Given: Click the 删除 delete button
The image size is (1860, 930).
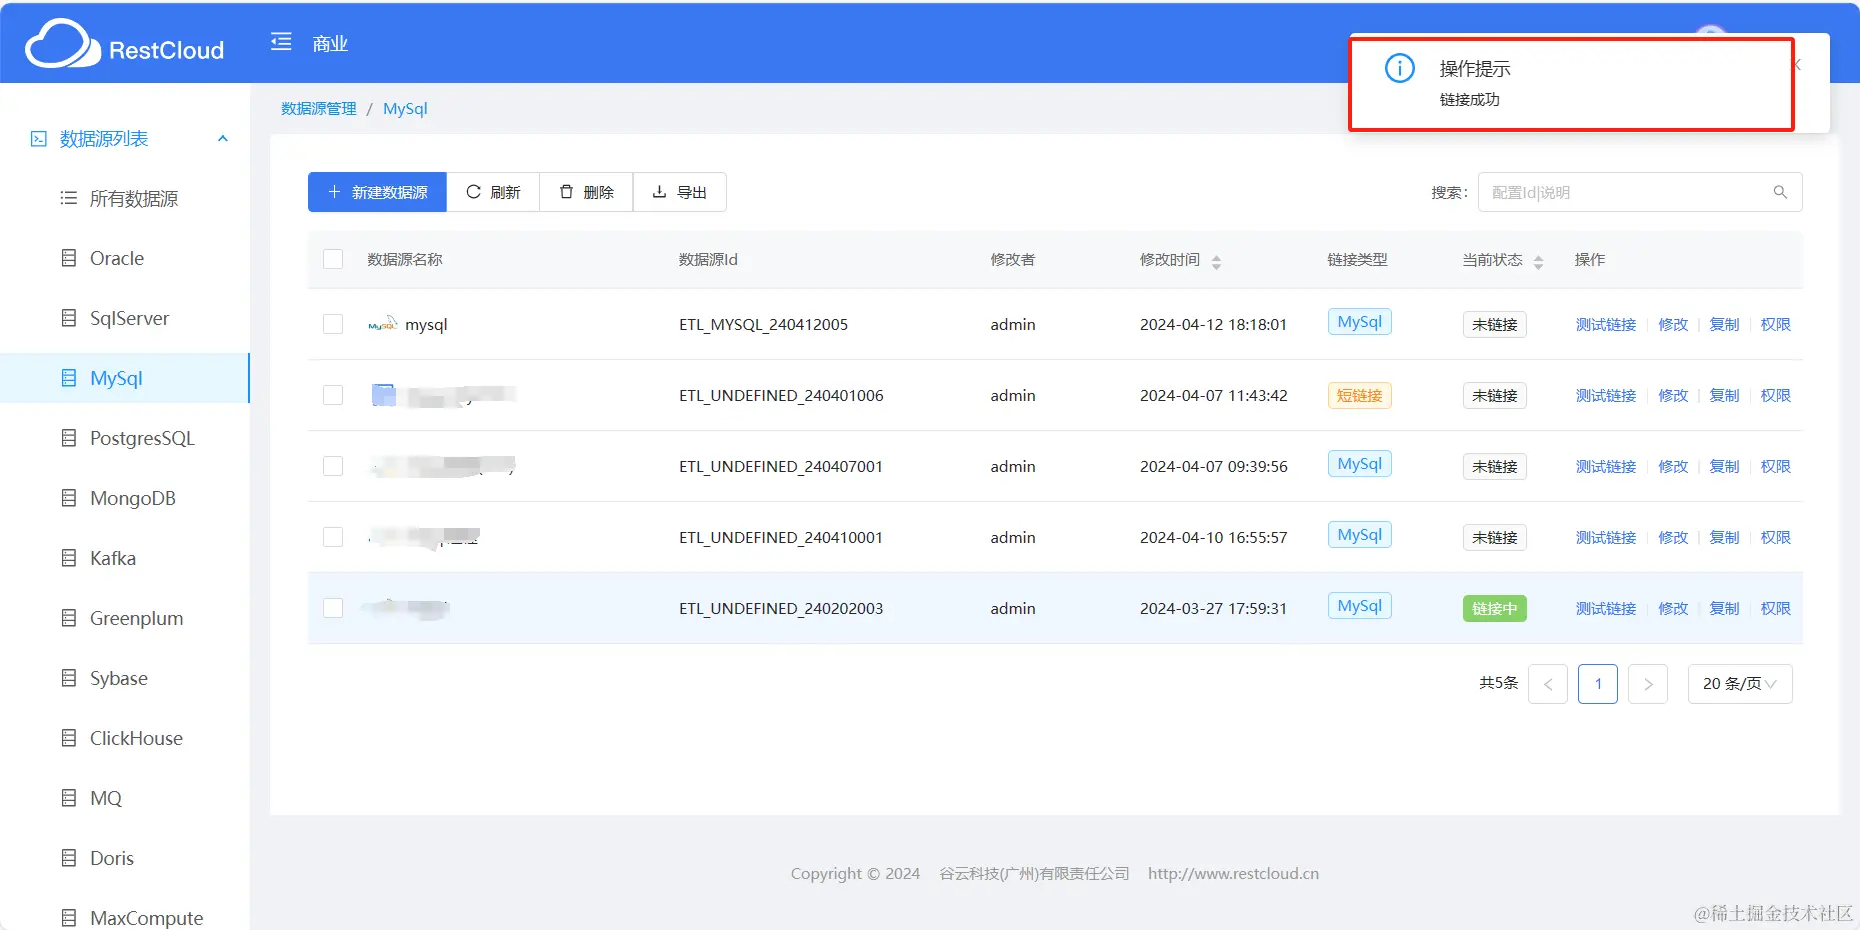Looking at the screenshot, I should (586, 192).
